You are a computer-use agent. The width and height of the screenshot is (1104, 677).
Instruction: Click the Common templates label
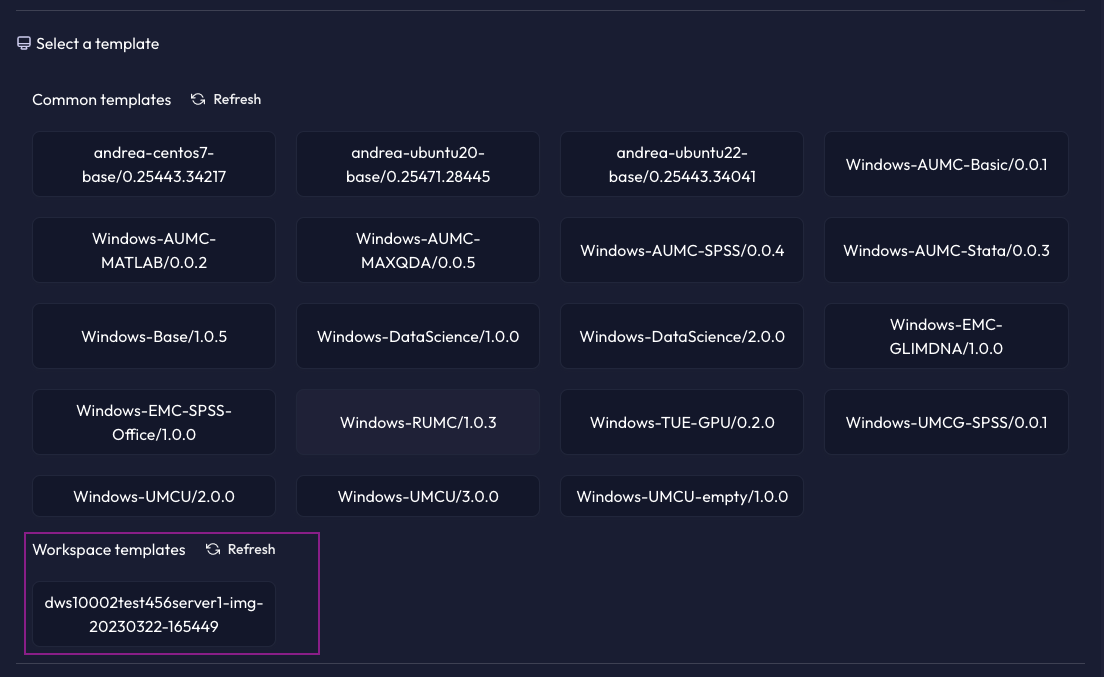pyautogui.click(x=101, y=100)
